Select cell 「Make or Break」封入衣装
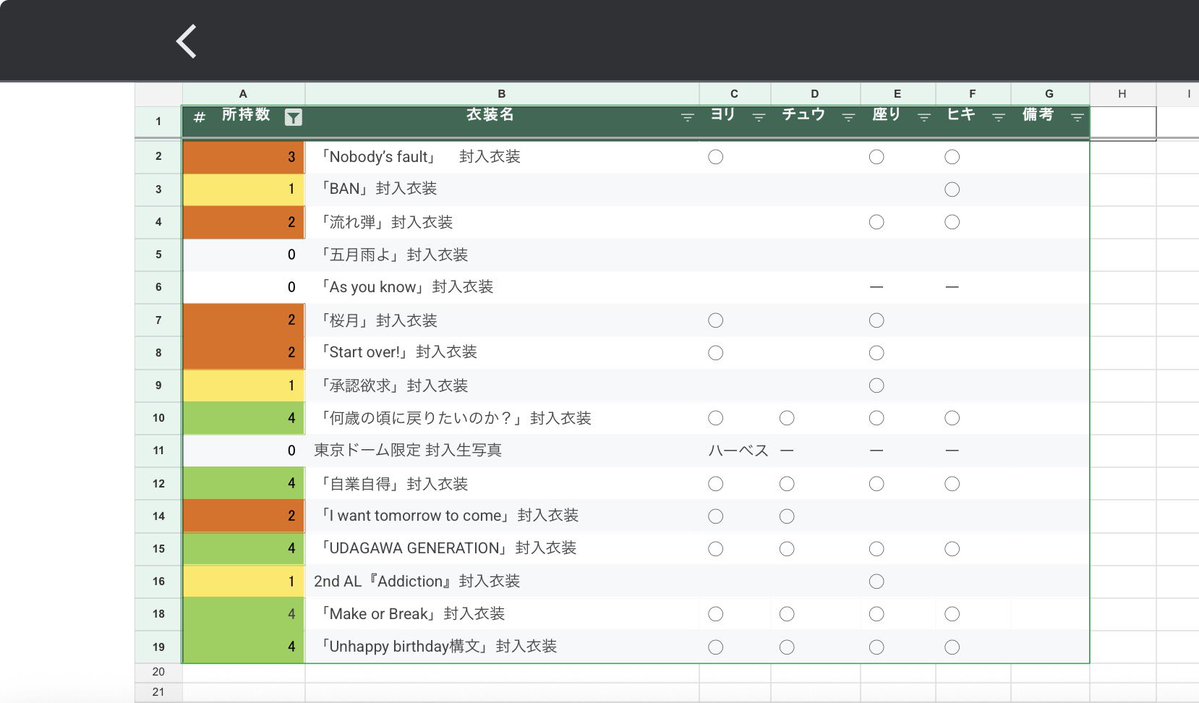This screenshot has height=703, width=1199. (502, 613)
